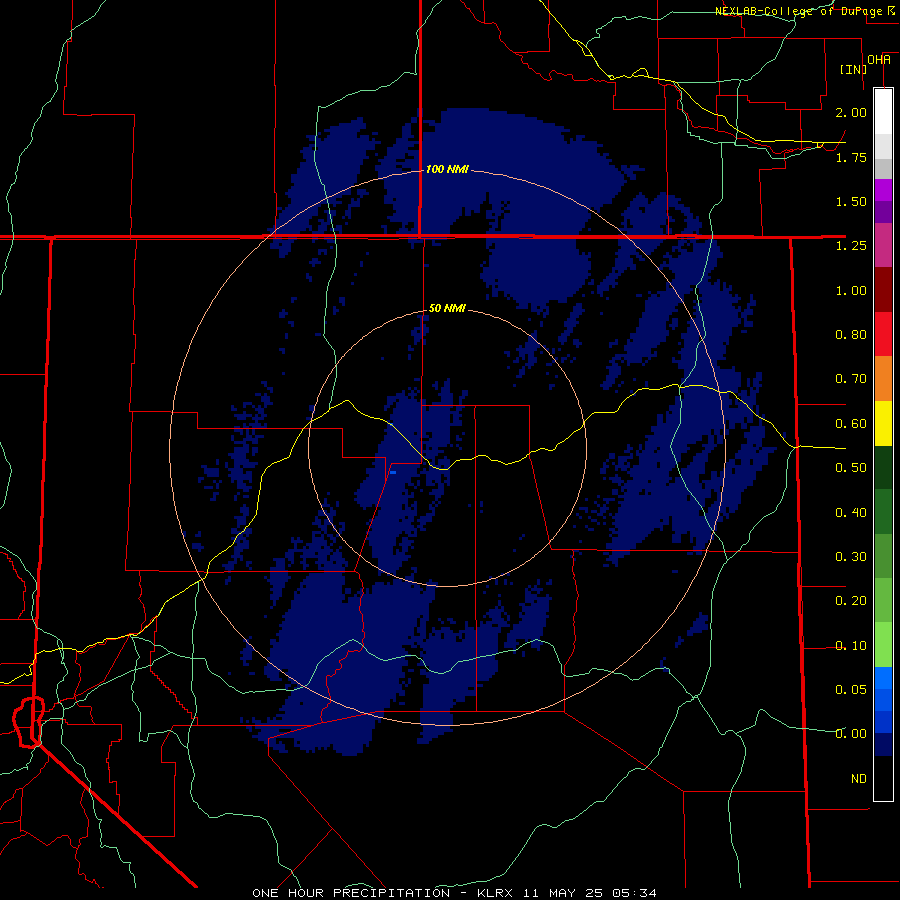Select the green 0.30 legend swatch
Viewport: 900px width, 900px height.
[x=883, y=556]
